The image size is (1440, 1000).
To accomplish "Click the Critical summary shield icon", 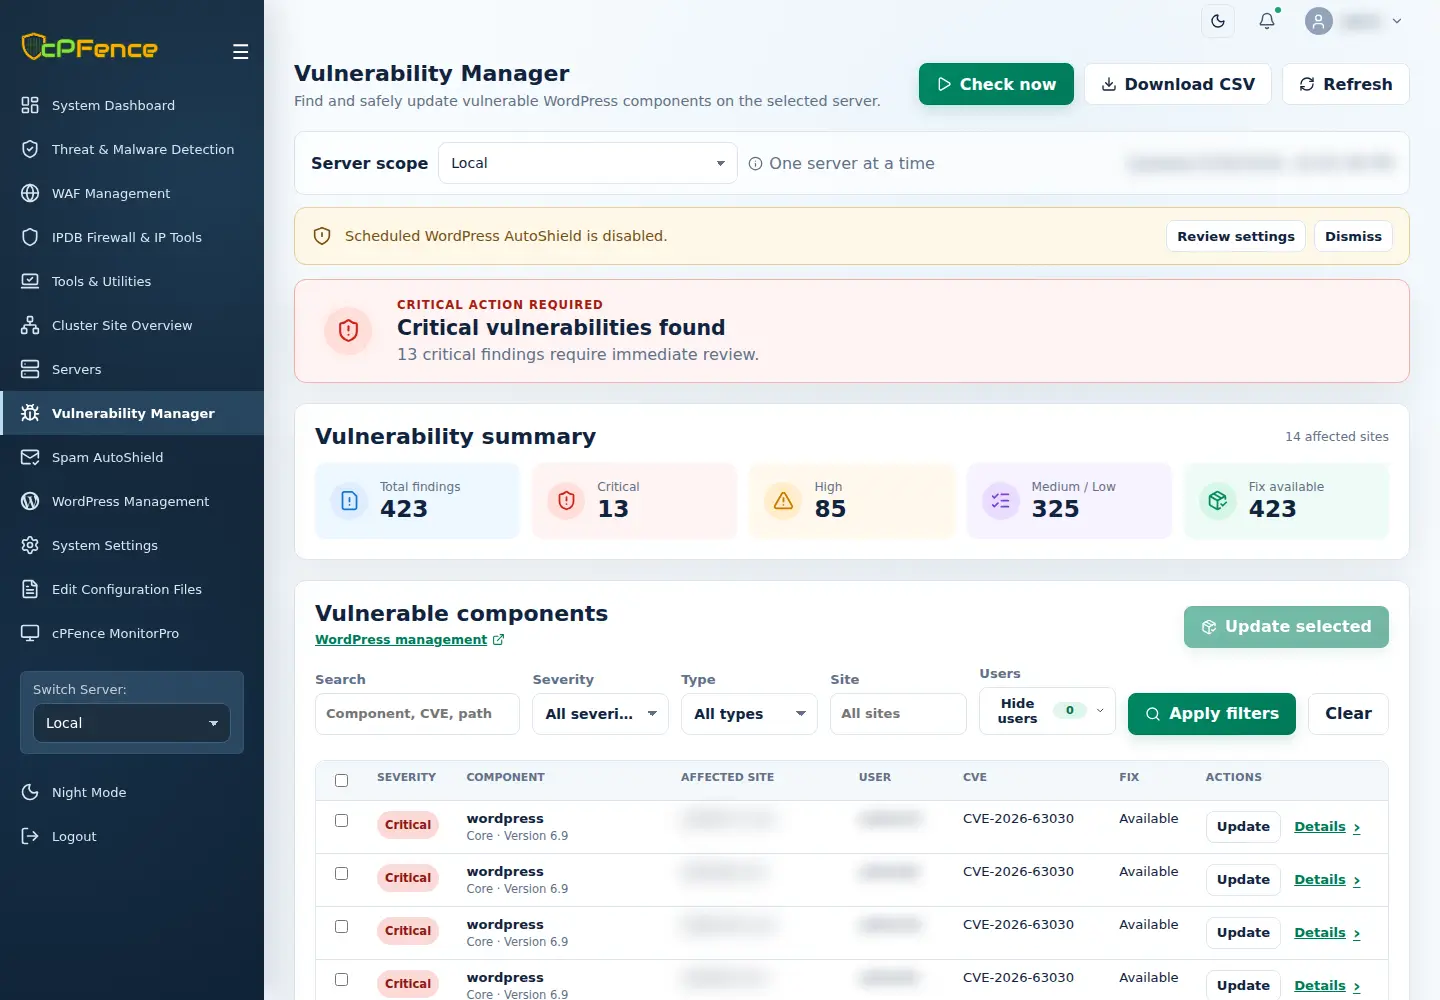I will click(x=567, y=500).
